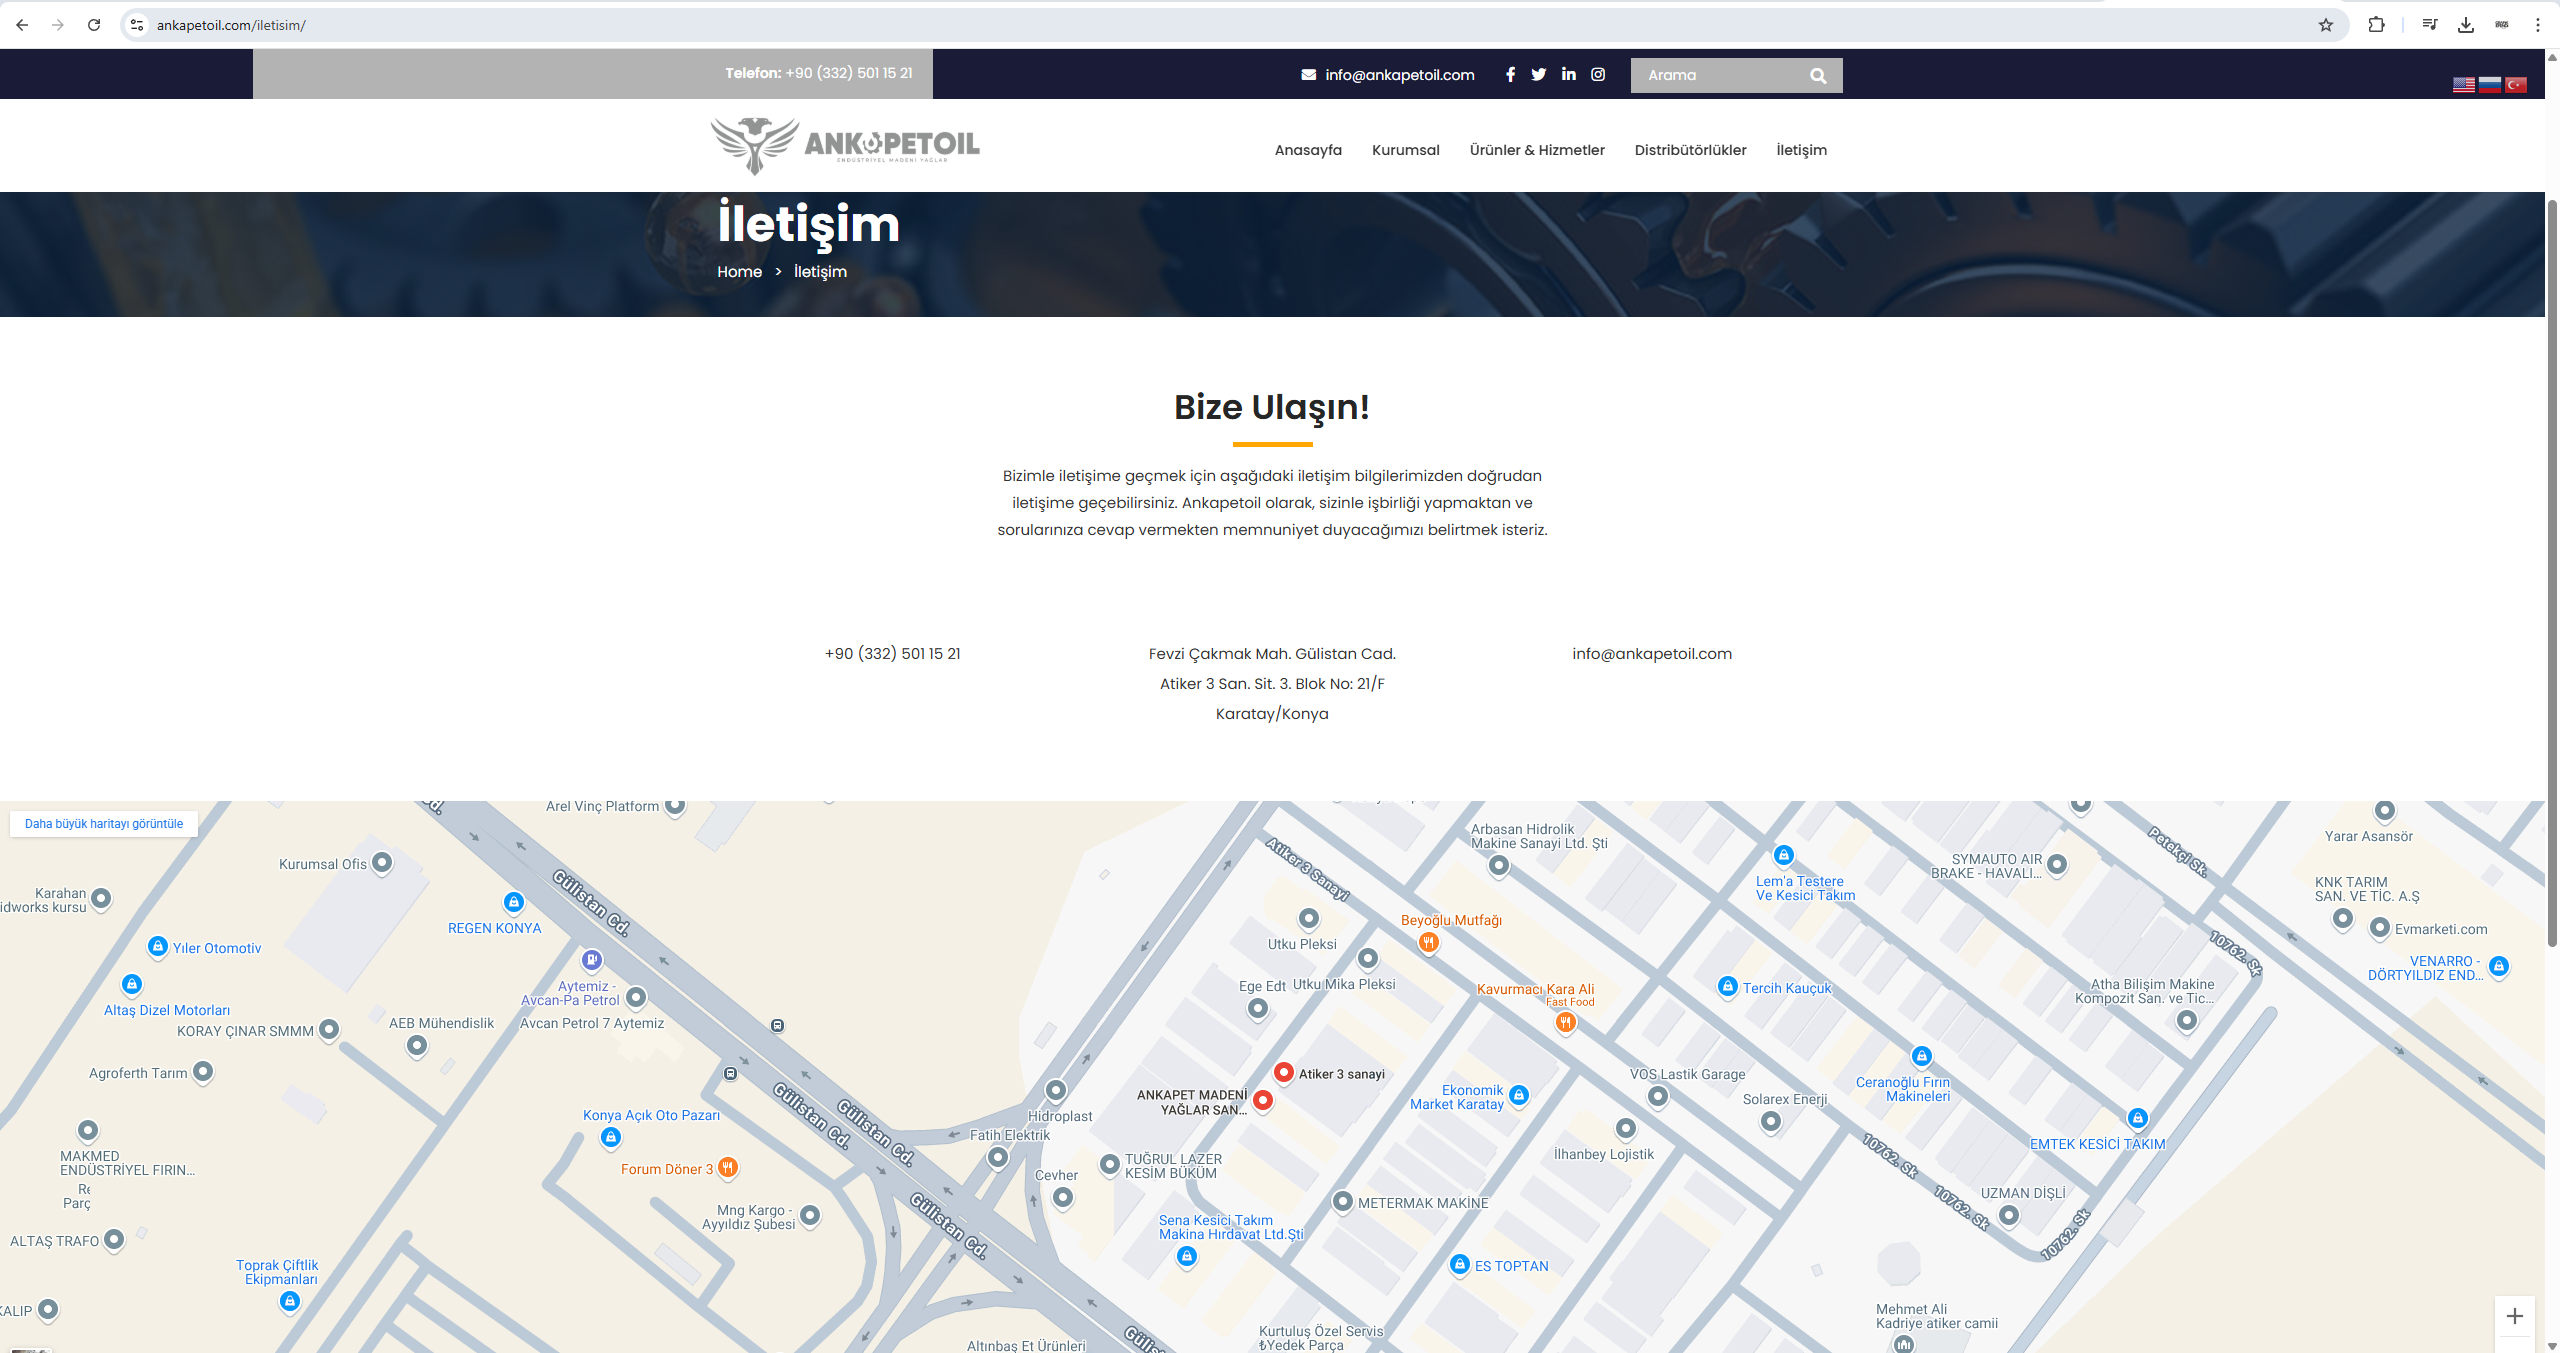Click the "VOS Lastik Garage" map label
The height and width of the screenshot is (1353, 2560).
coord(1688,1074)
